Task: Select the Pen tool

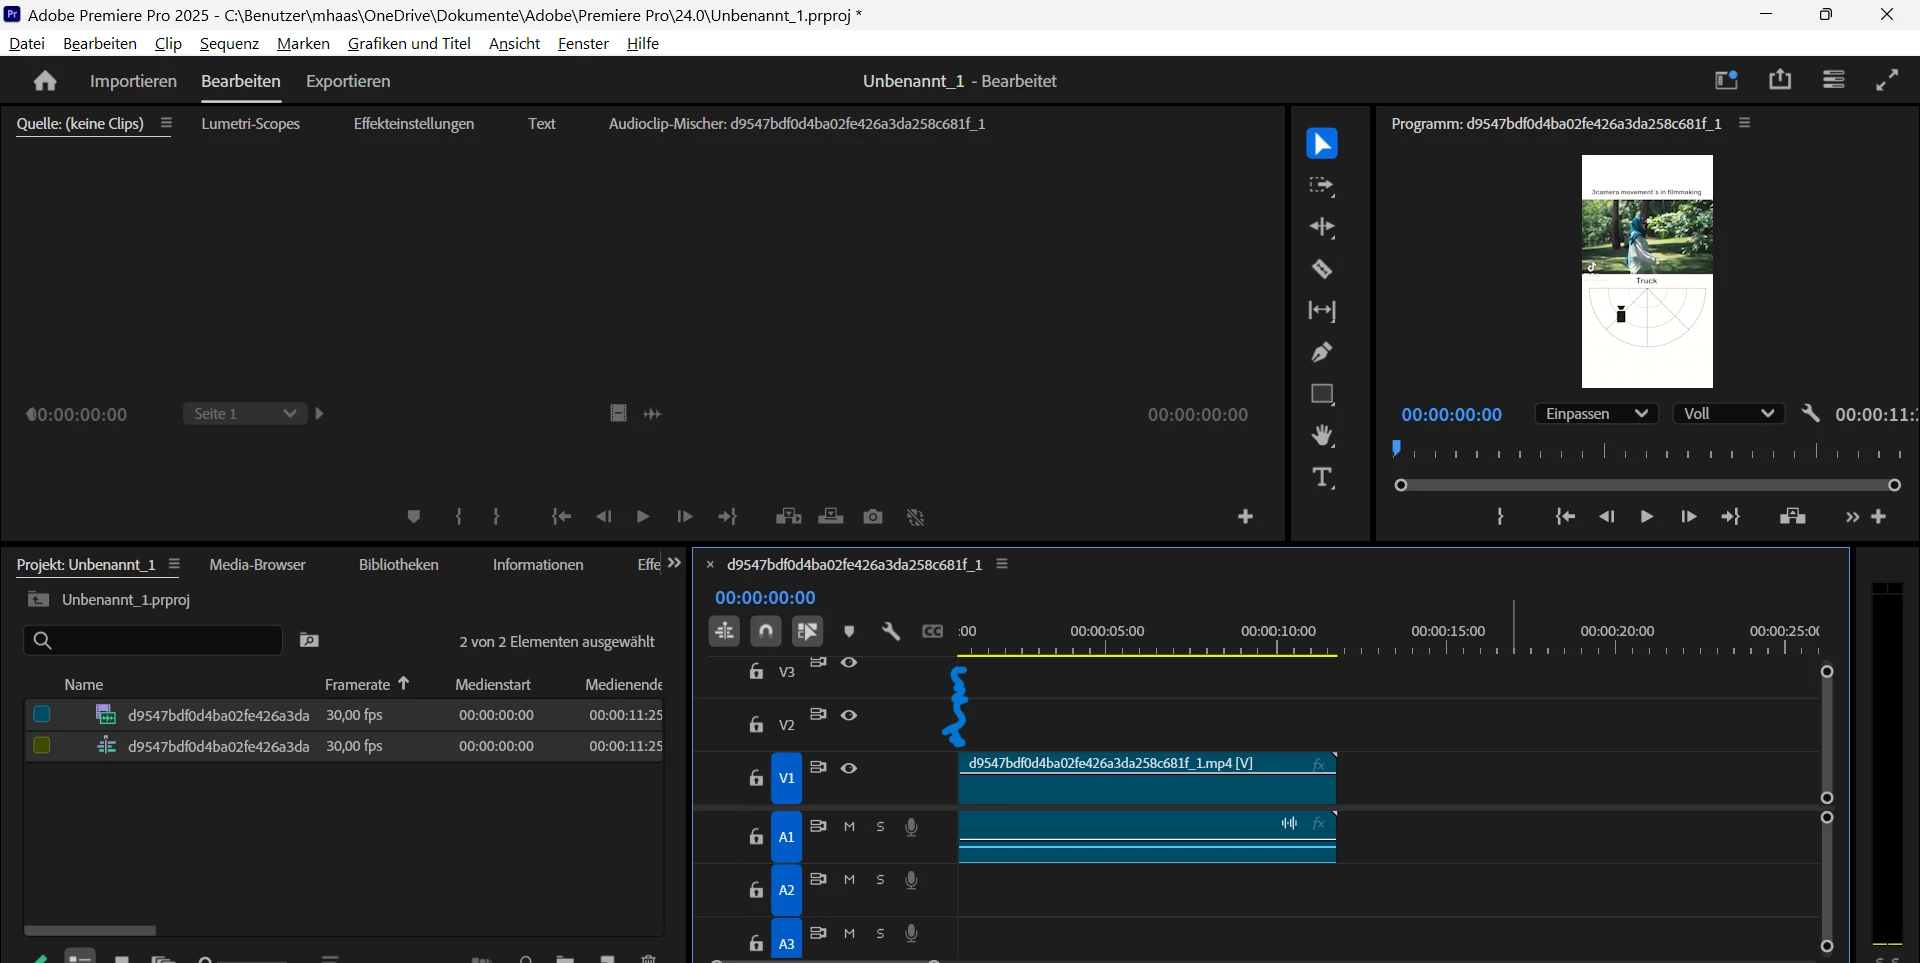Action: pos(1322,352)
